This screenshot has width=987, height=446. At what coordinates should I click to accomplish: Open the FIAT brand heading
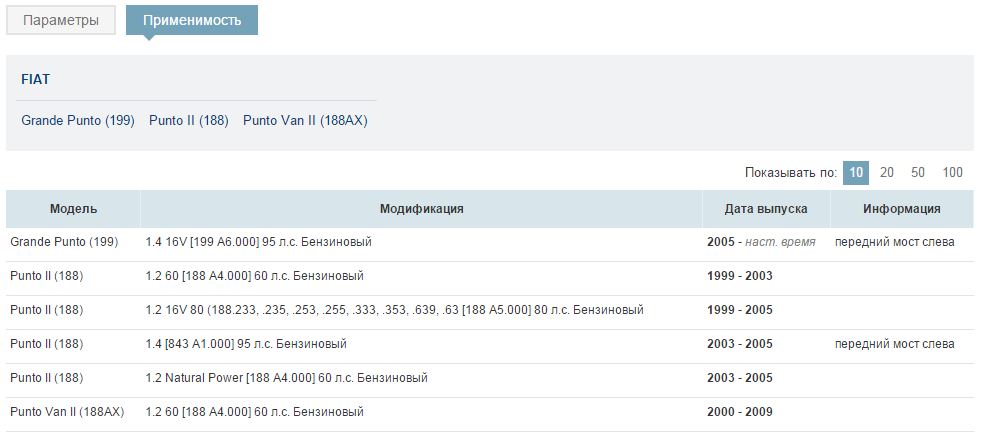coord(36,79)
